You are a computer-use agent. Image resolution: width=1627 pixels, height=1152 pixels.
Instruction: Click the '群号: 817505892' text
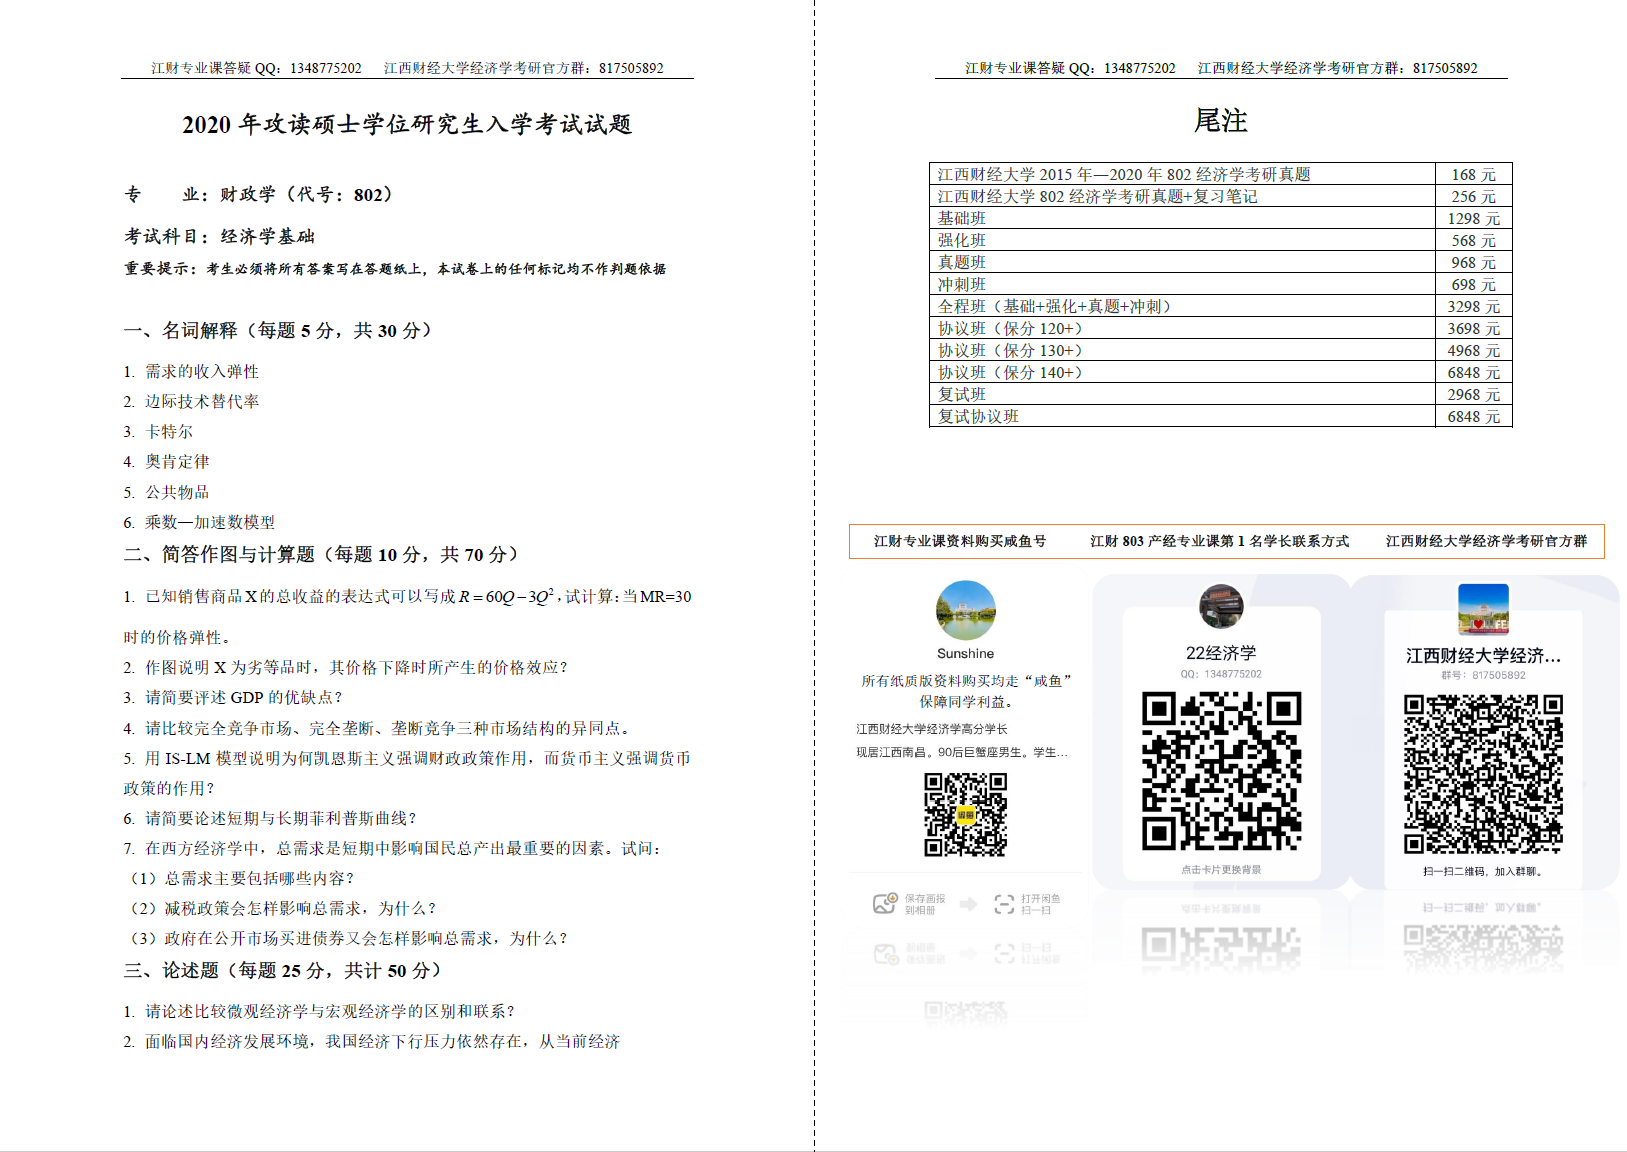point(1483,675)
